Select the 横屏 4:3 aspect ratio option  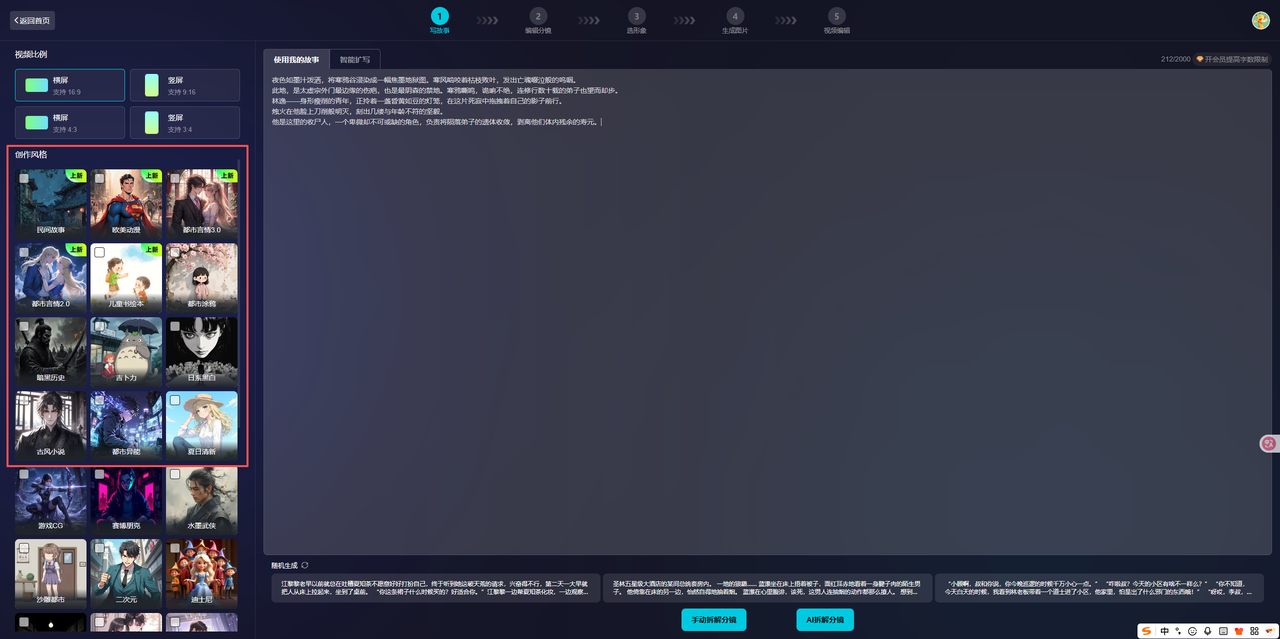pos(70,123)
